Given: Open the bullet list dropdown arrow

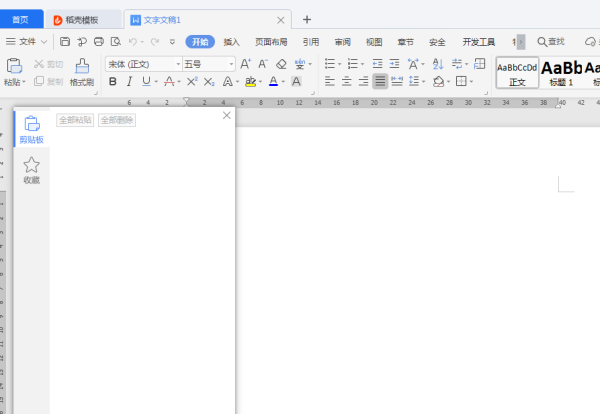Looking at the screenshot, I should coord(339,64).
